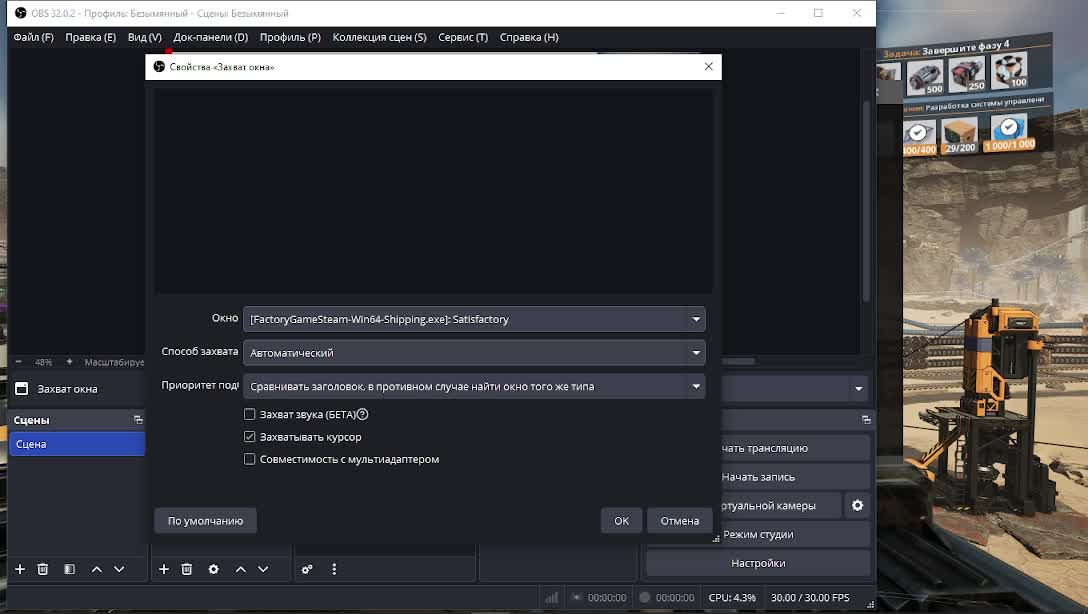Screen dimensions: 1088x614
Task: Open the Сервис (T) menu
Action: 463,37
